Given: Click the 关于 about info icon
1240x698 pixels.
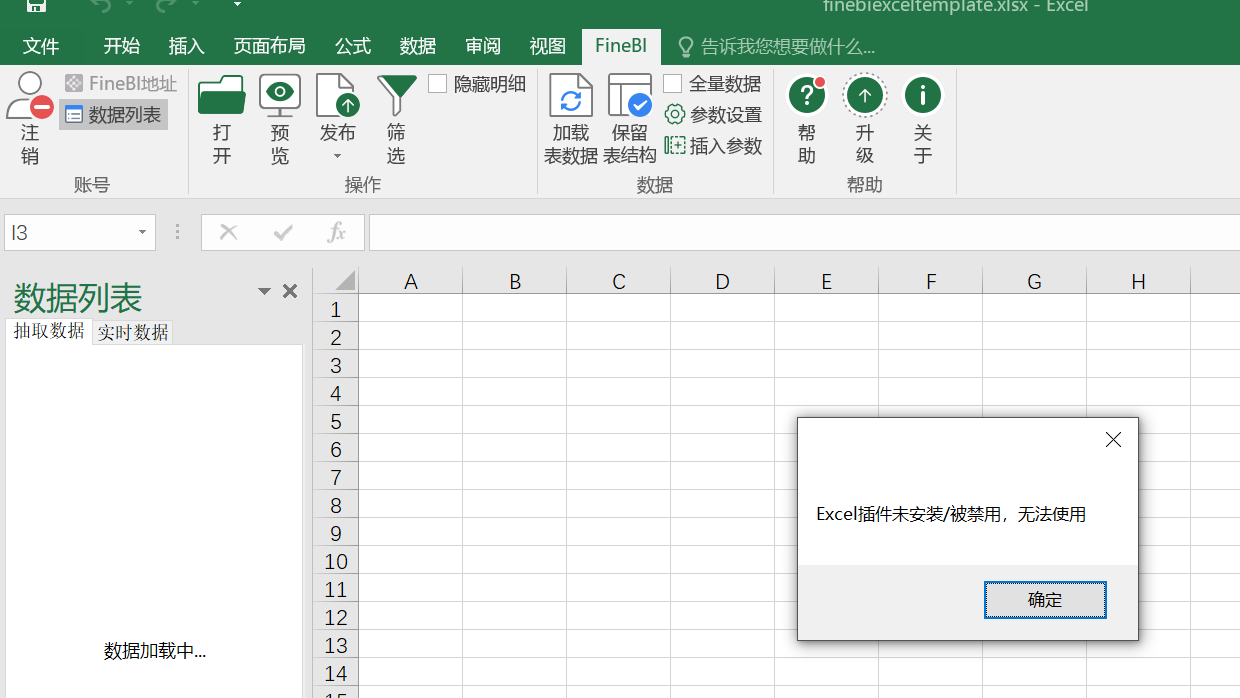Looking at the screenshot, I should pos(923,96).
